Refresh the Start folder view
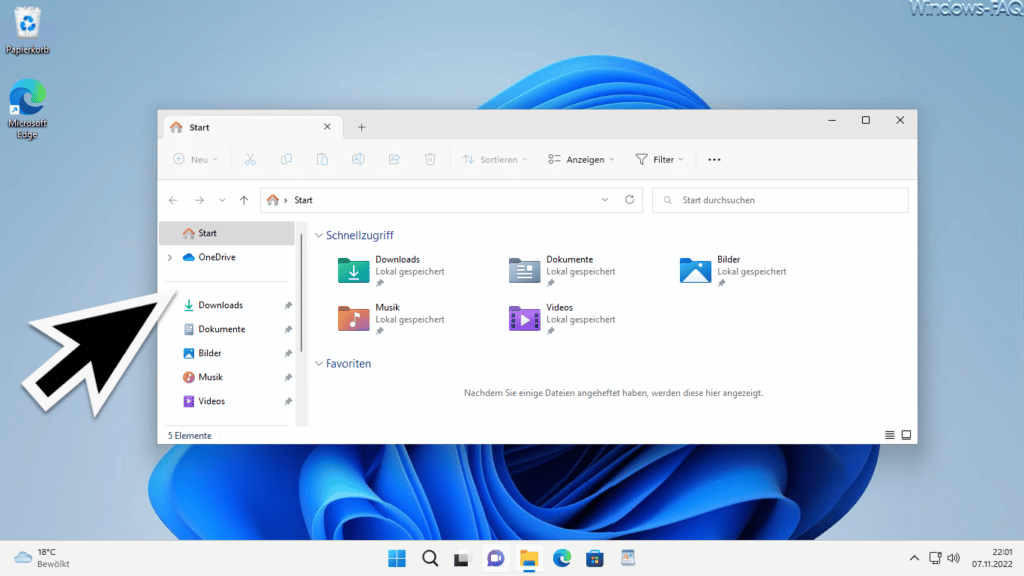 630,200
